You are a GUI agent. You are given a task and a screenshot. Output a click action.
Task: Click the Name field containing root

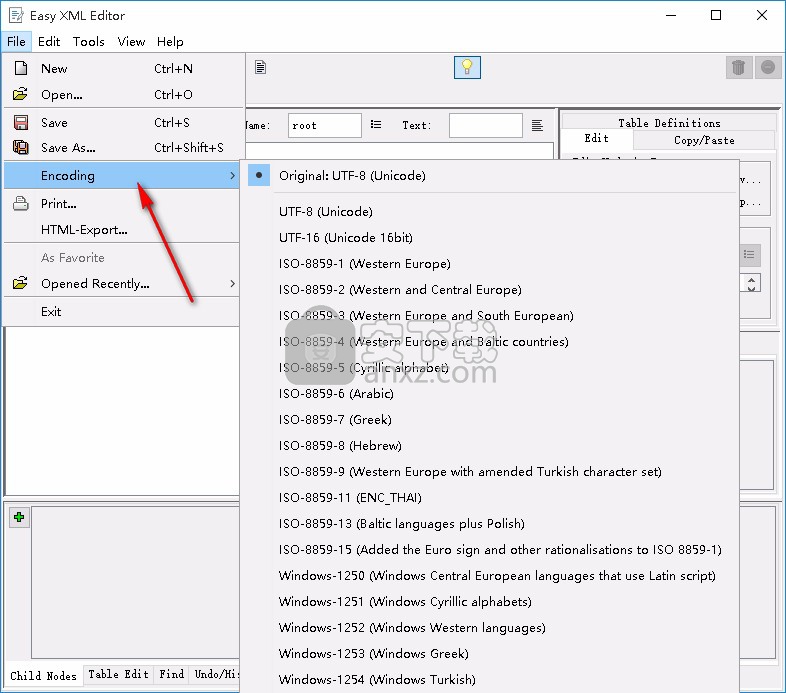325,125
